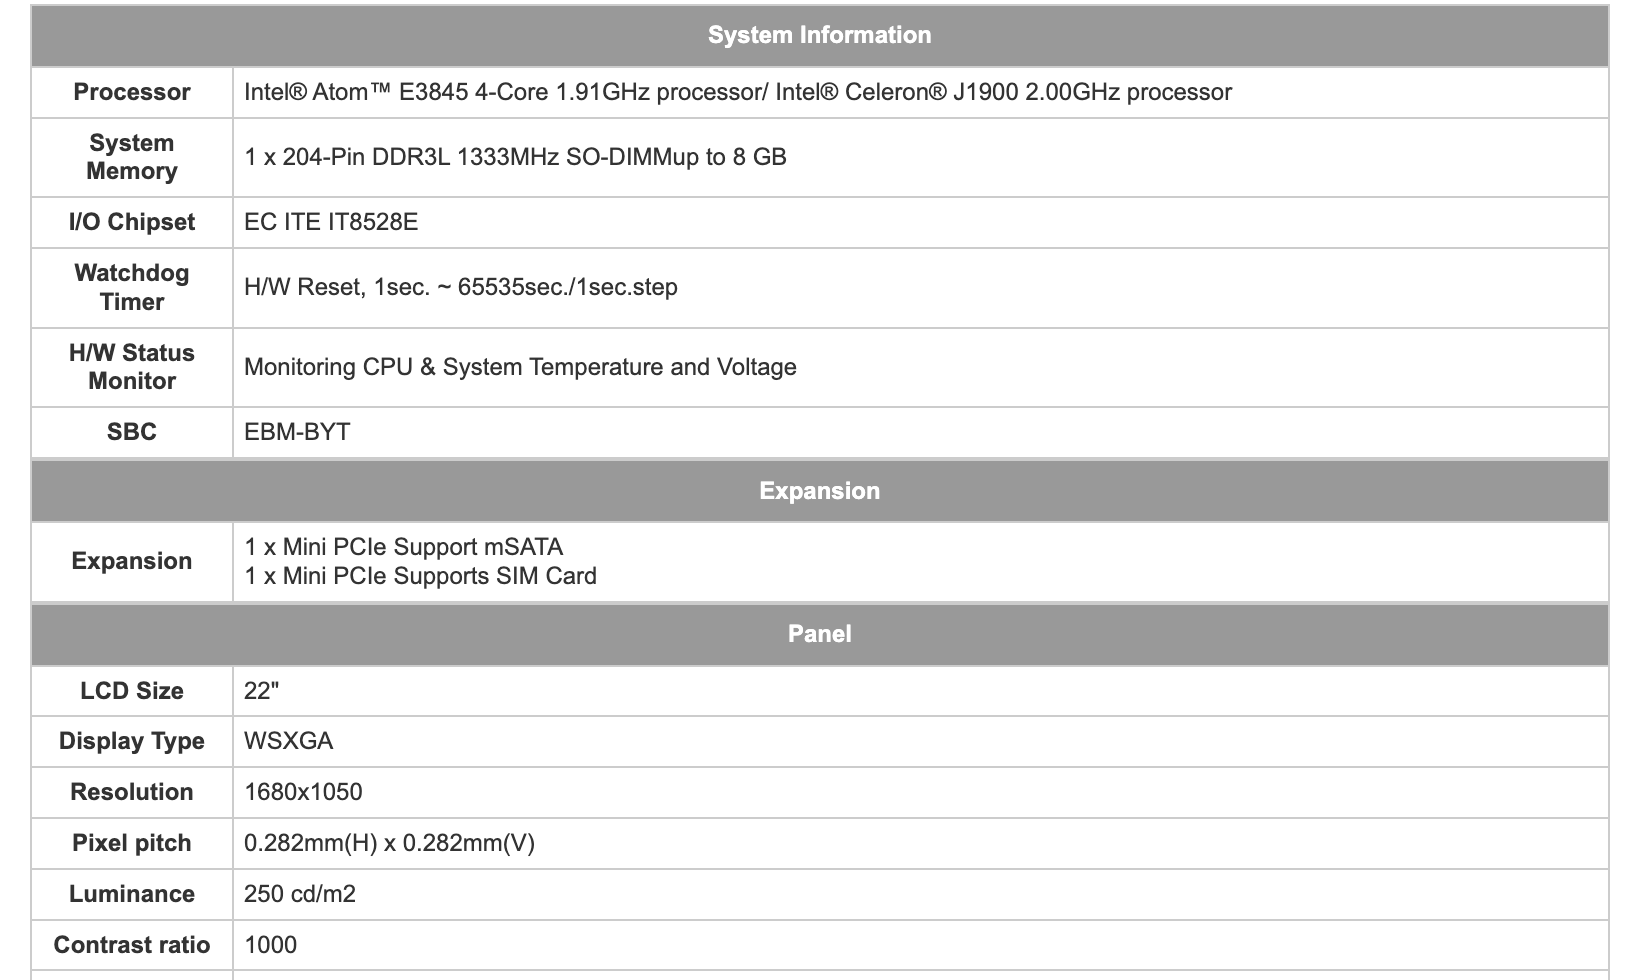
Task: Click the H/W Reset timer value text
Action: [x=461, y=287]
